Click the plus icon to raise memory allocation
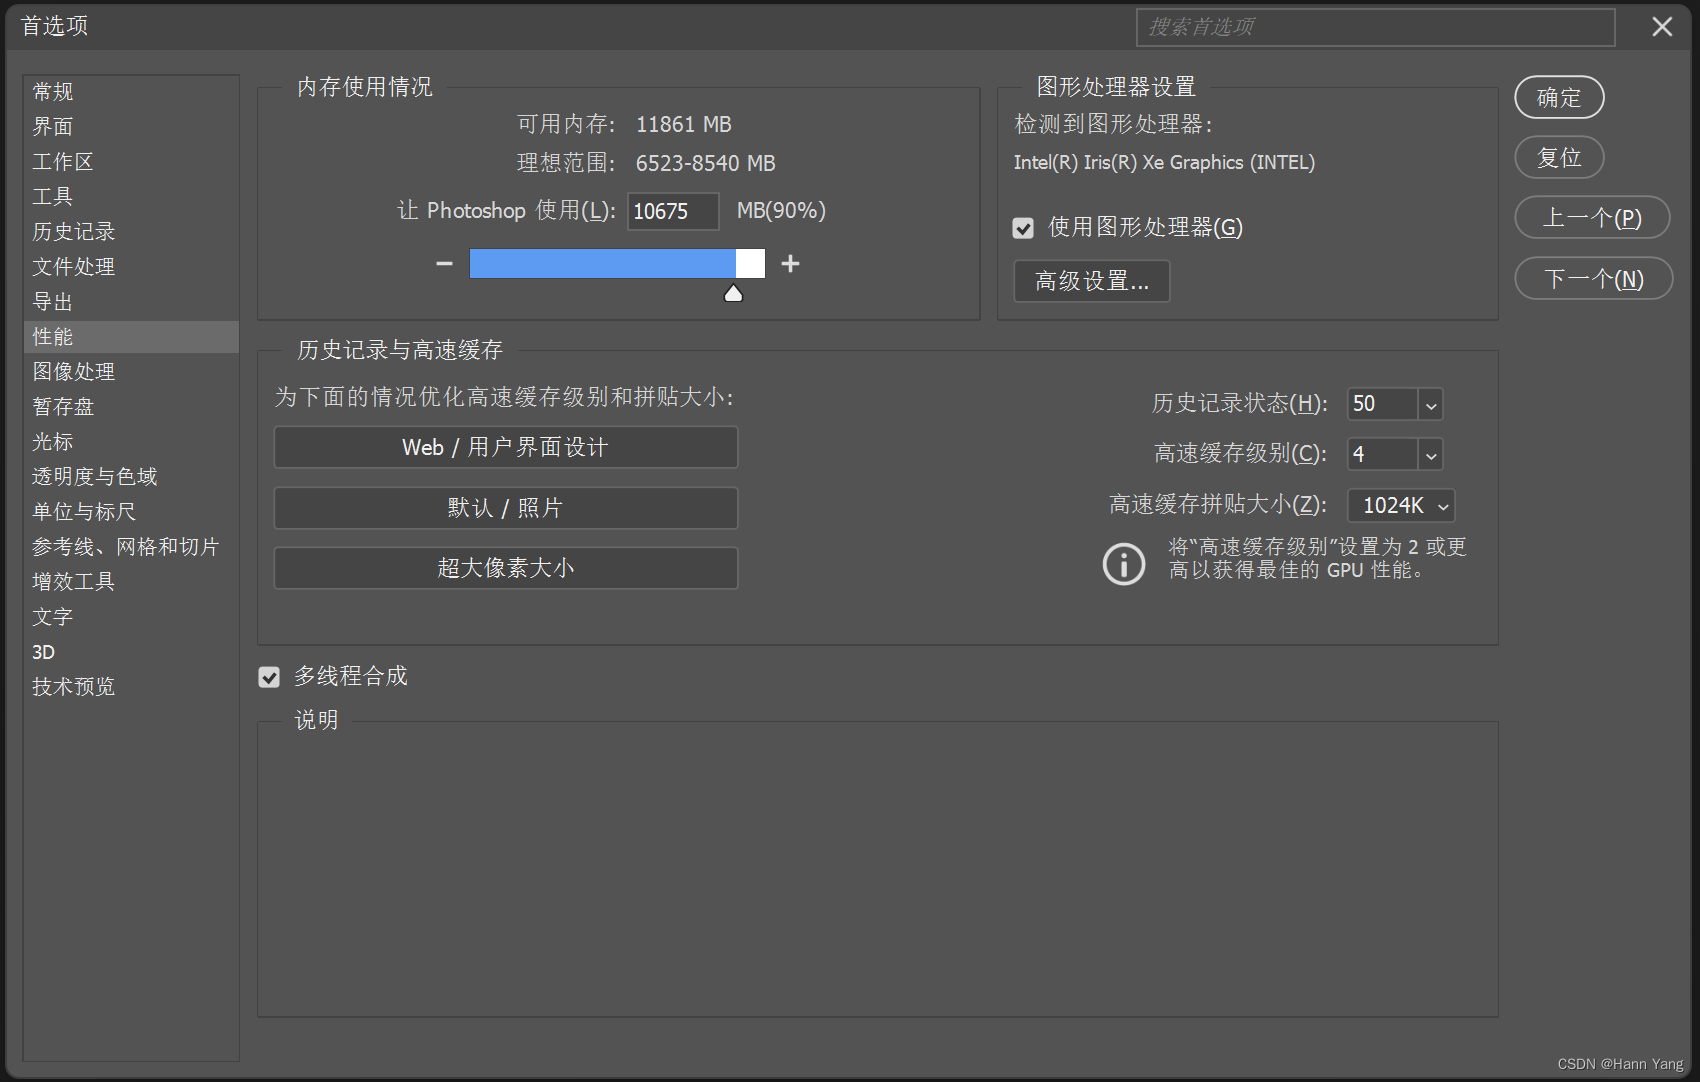The width and height of the screenshot is (1700, 1082). [790, 263]
